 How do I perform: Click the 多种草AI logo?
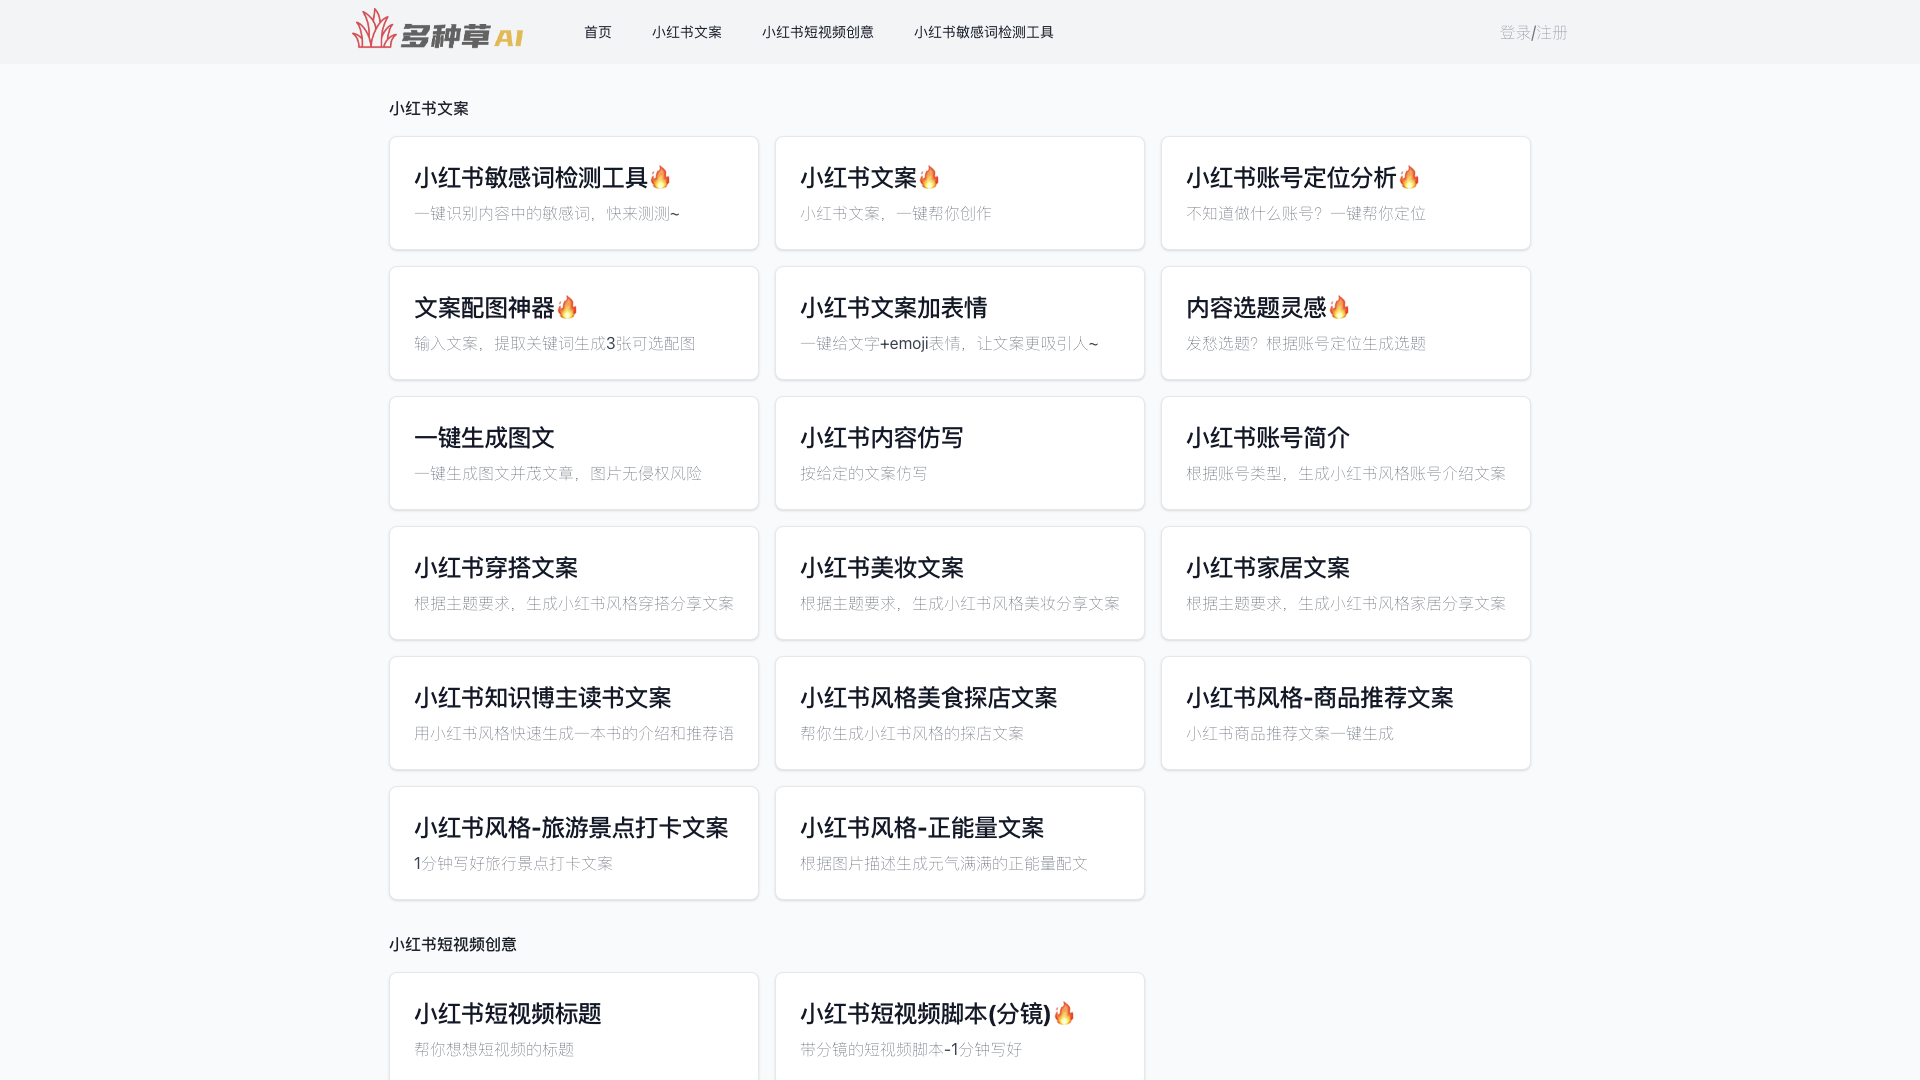coord(438,30)
